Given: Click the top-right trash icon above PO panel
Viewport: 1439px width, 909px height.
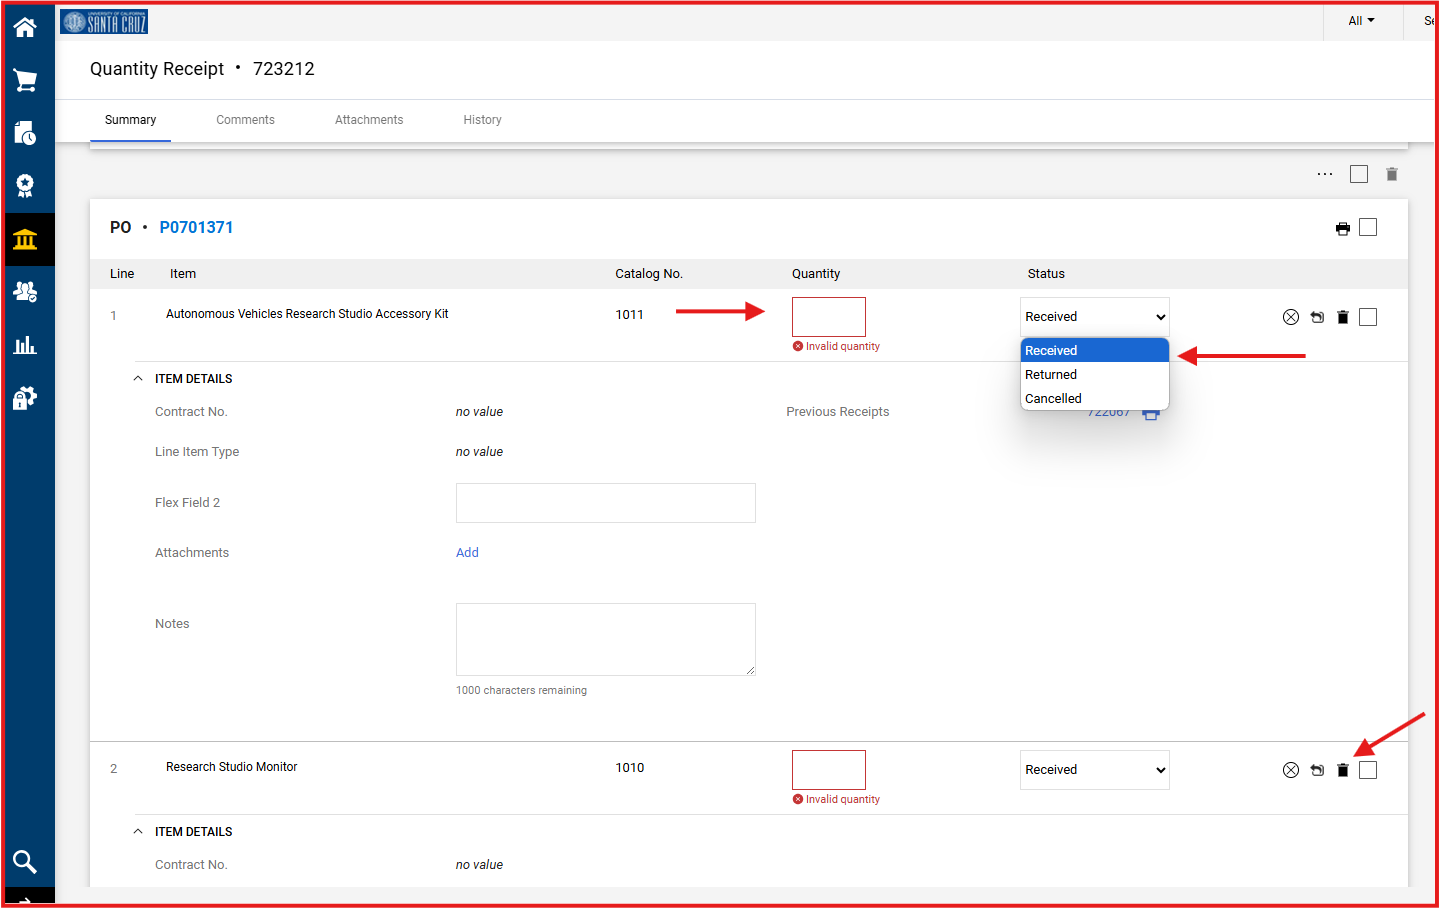Looking at the screenshot, I should pos(1391,174).
